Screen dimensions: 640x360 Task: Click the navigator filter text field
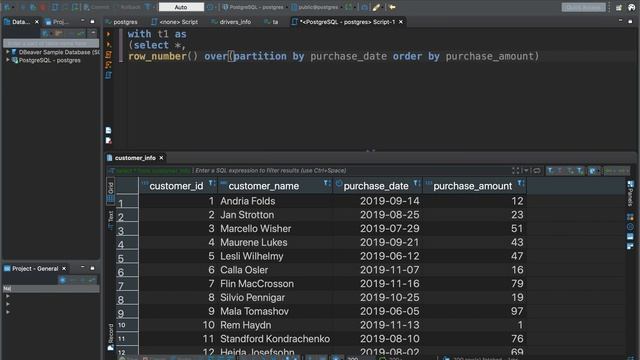click(51, 43)
